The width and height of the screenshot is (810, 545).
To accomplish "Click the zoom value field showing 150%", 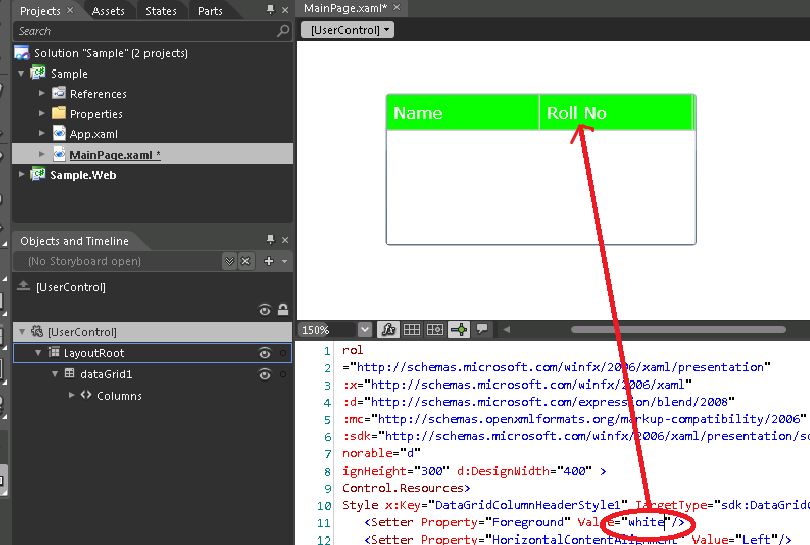I will point(327,330).
